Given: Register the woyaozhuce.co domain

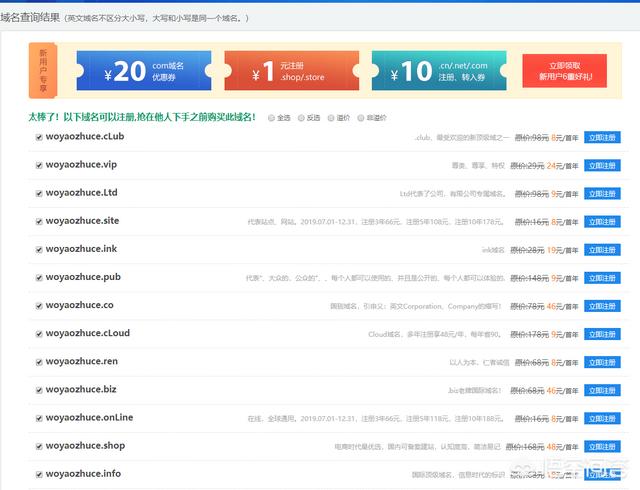Looking at the screenshot, I should pos(601,307).
